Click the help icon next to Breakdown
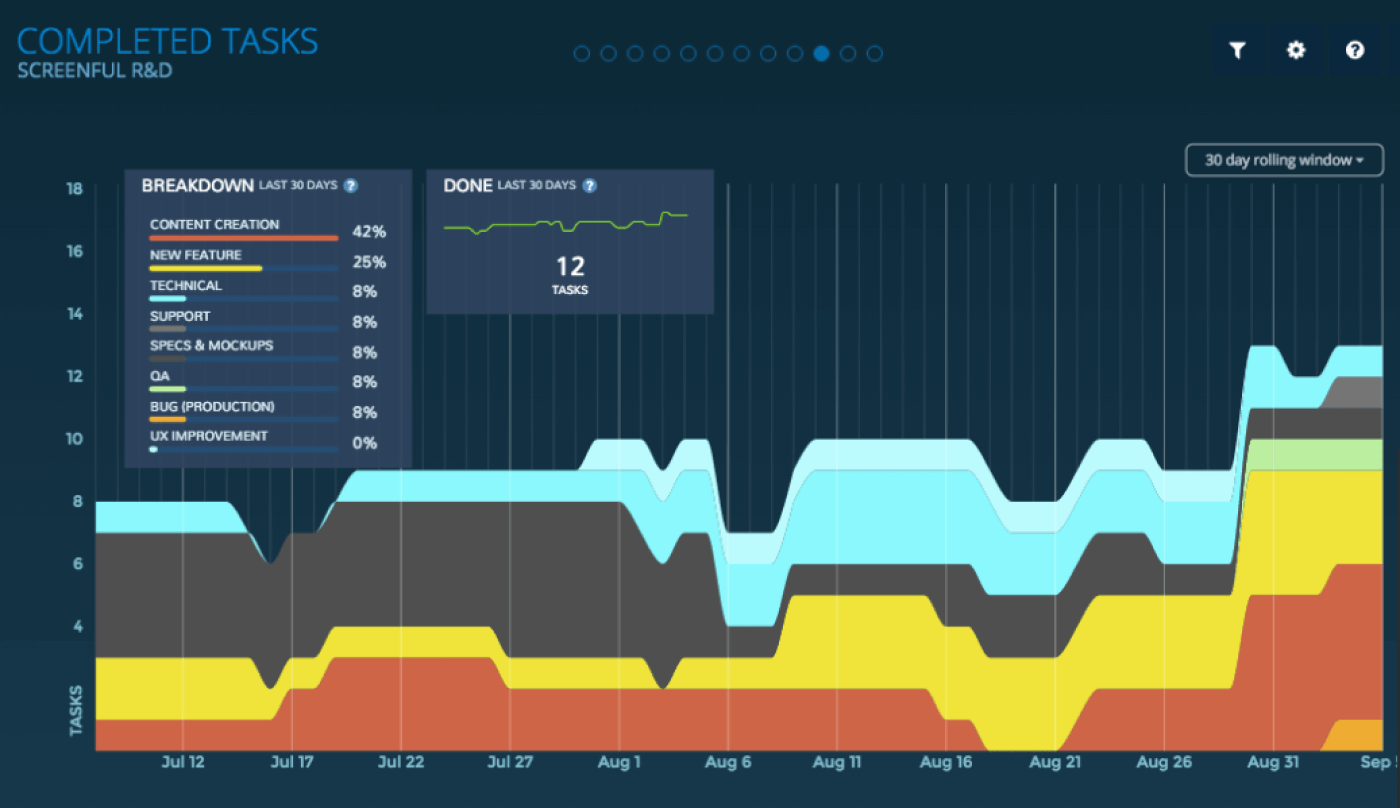Image resolution: width=1400 pixels, height=808 pixels. [x=350, y=186]
